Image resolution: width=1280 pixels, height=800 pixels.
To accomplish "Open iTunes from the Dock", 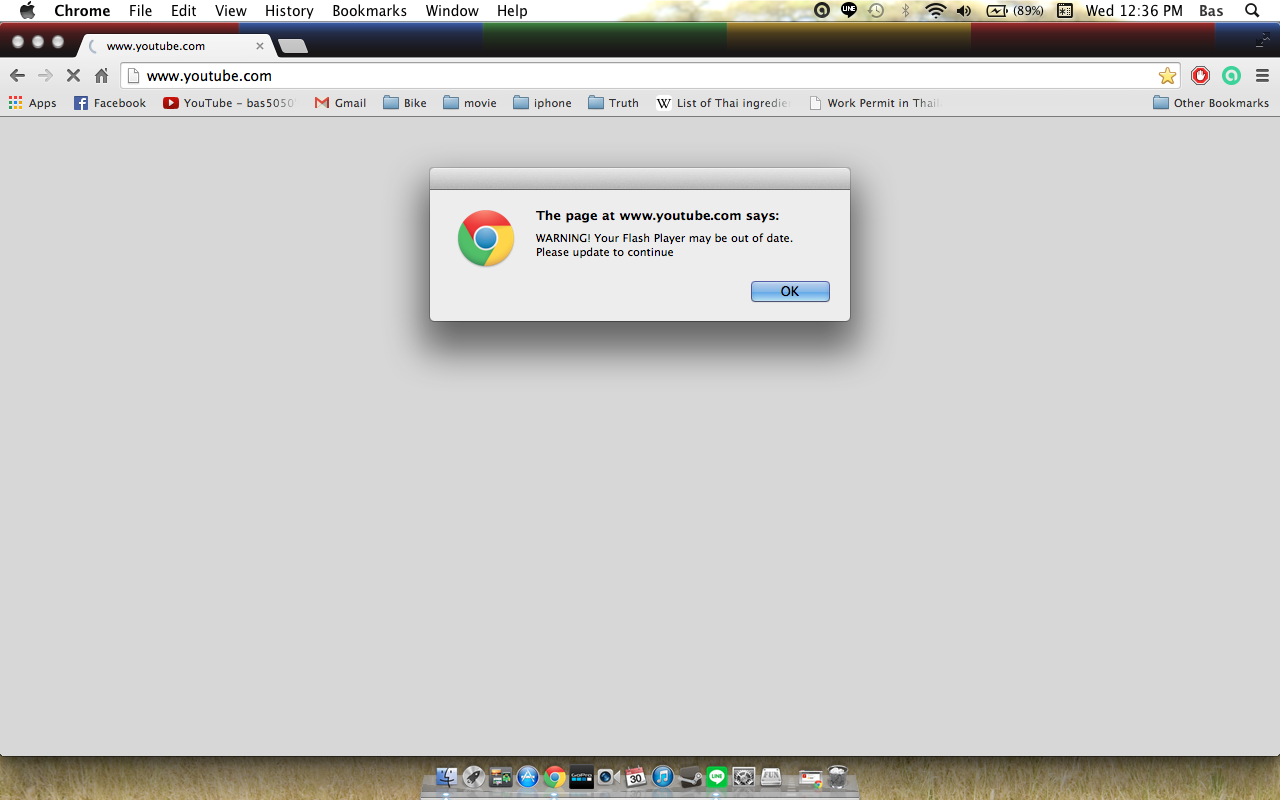I will [x=662, y=777].
